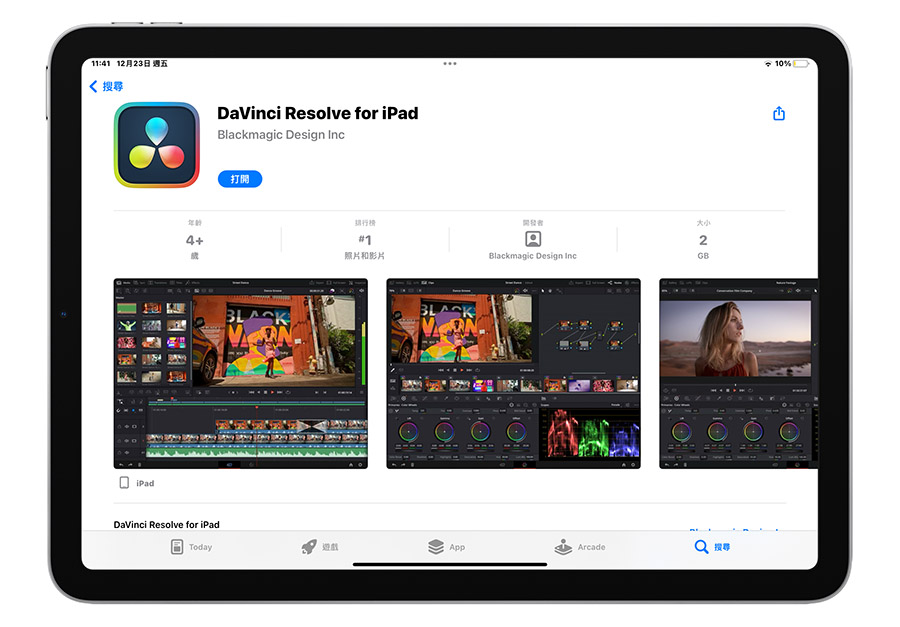Screen dimensions: 900x627
Task: Open second screenshot with color scopes
Action: point(513,373)
